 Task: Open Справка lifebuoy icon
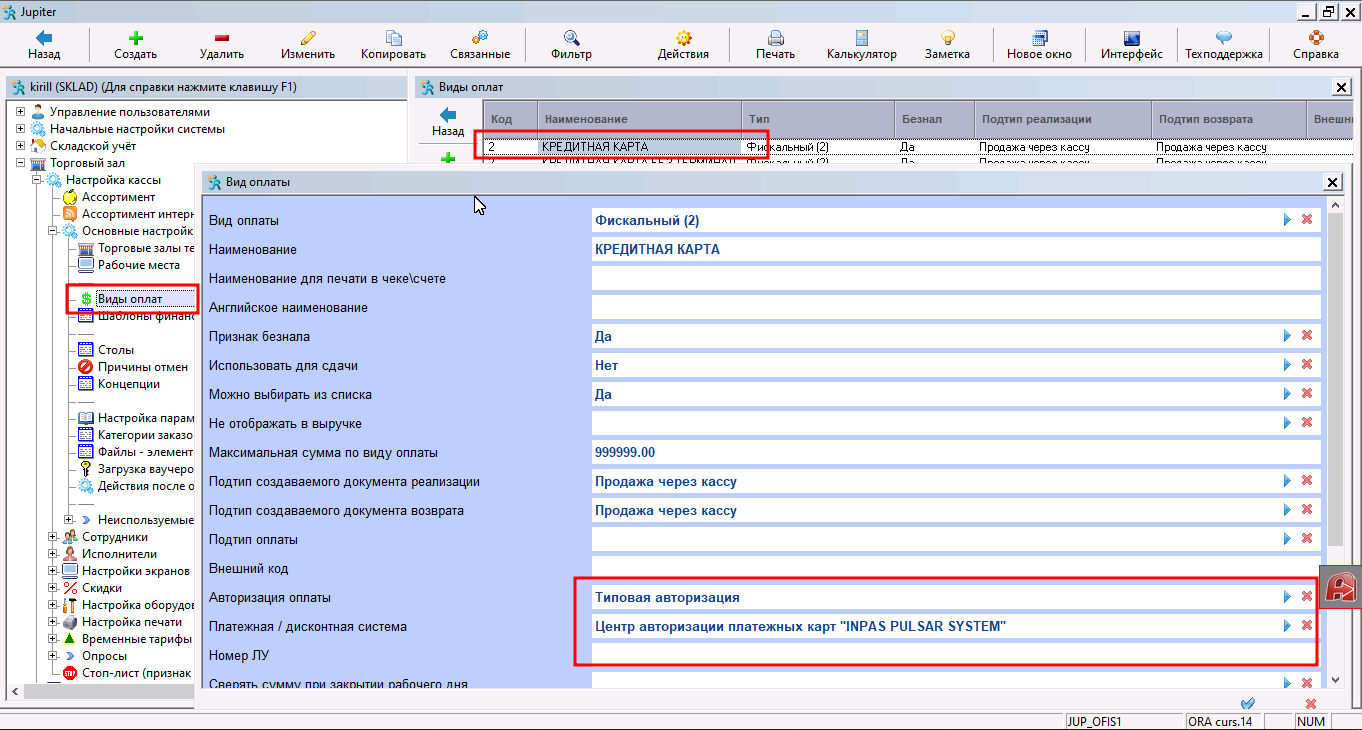[1316, 37]
